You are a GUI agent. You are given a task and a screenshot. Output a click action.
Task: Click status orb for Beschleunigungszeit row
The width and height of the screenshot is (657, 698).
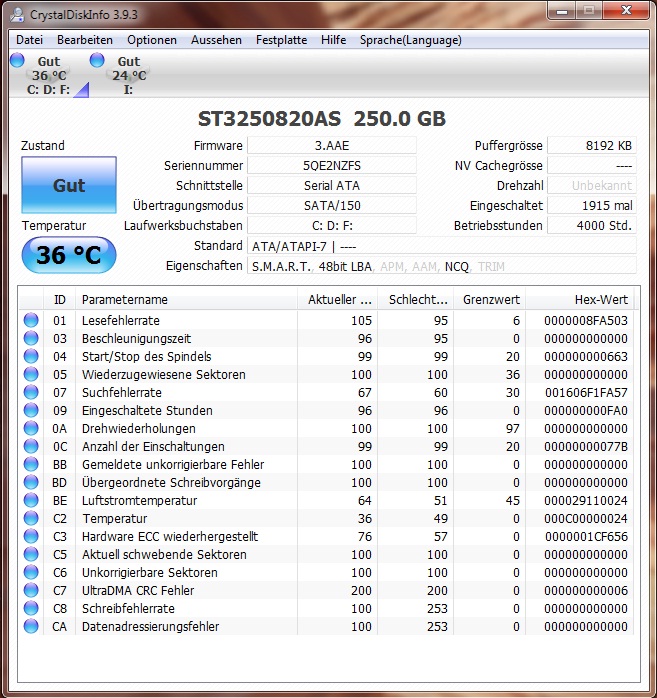tap(31, 338)
